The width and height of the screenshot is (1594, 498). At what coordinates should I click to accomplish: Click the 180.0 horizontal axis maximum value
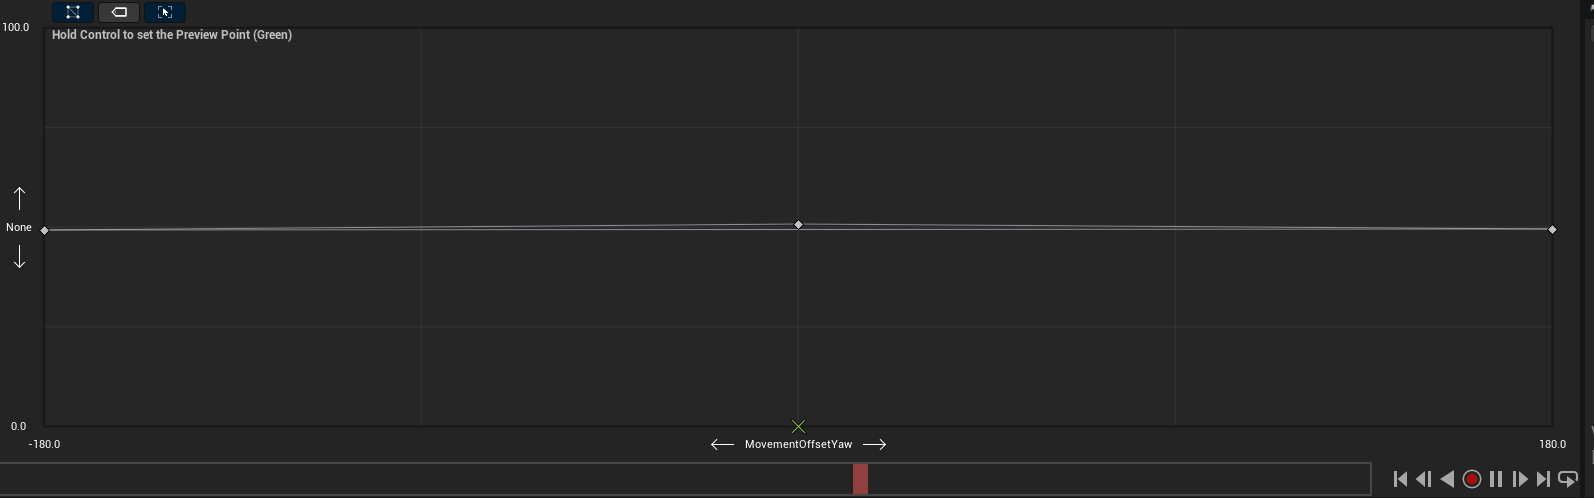[1552, 444]
